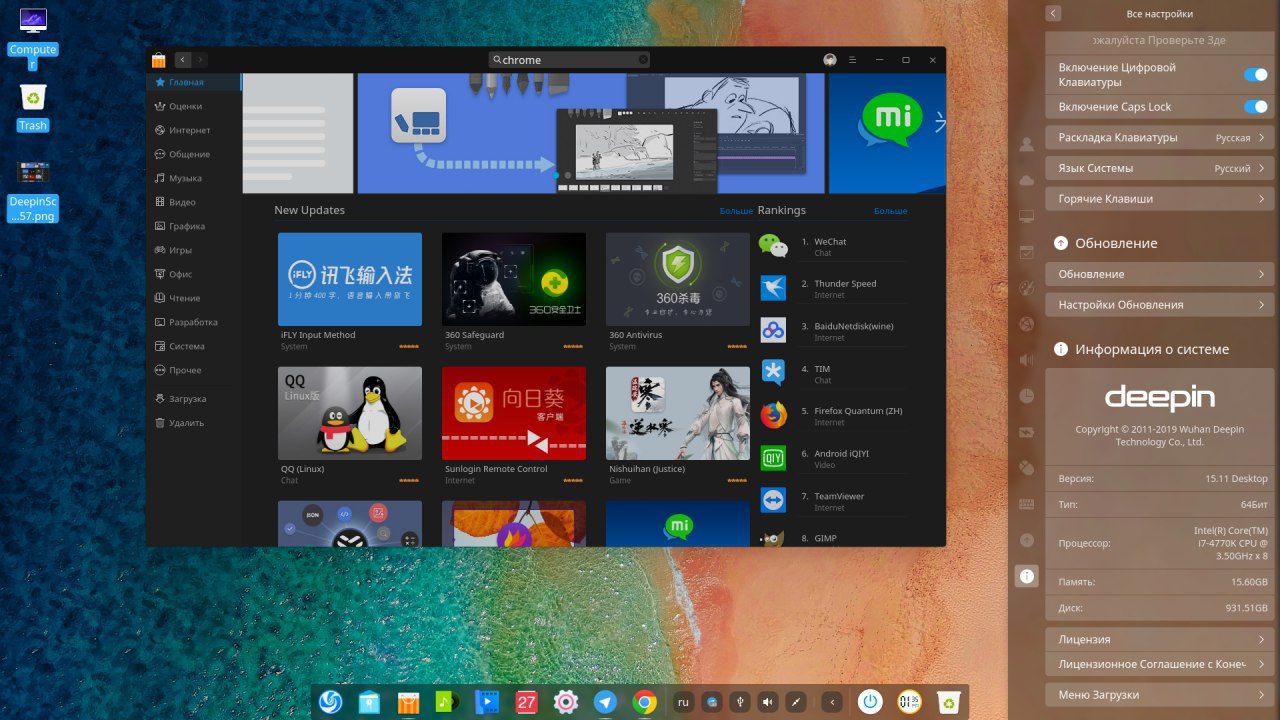This screenshot has height=720, width=1280.
Task: Open Sunlogin Remote Control thumbnail
Action: pyautogui.click(x=514, y=413)
